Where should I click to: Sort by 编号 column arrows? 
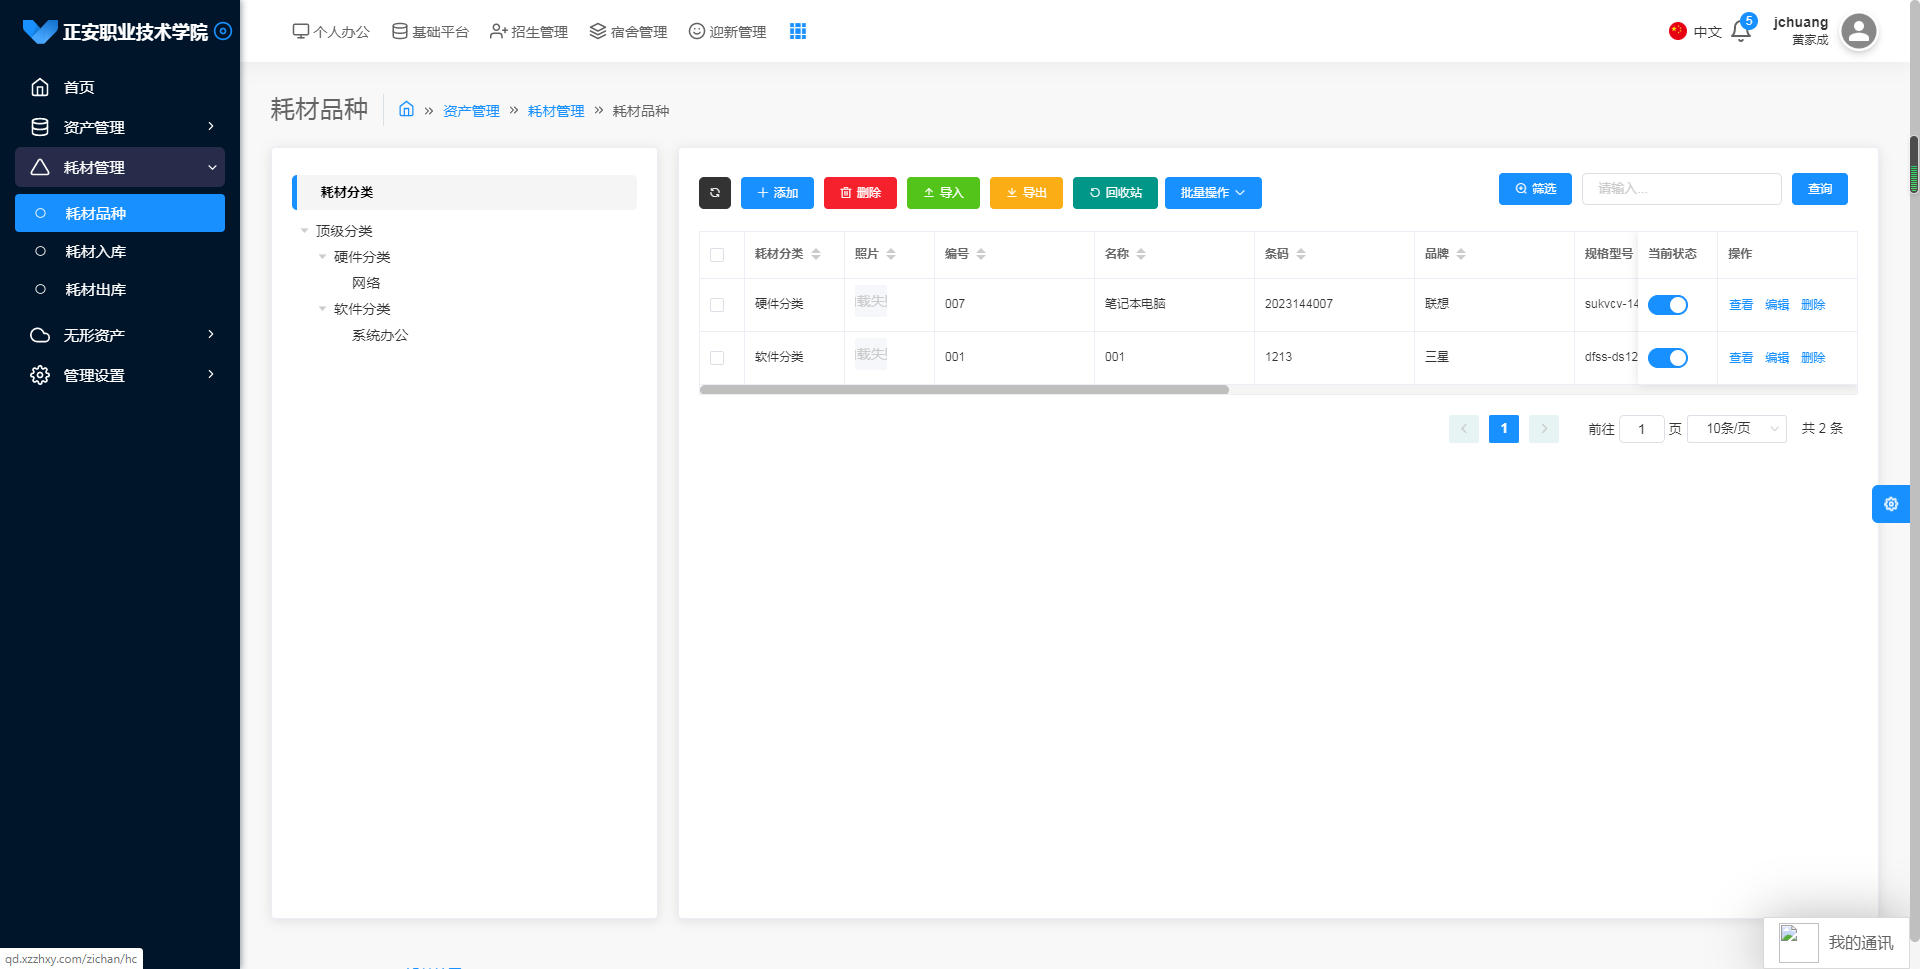(981, 254)
